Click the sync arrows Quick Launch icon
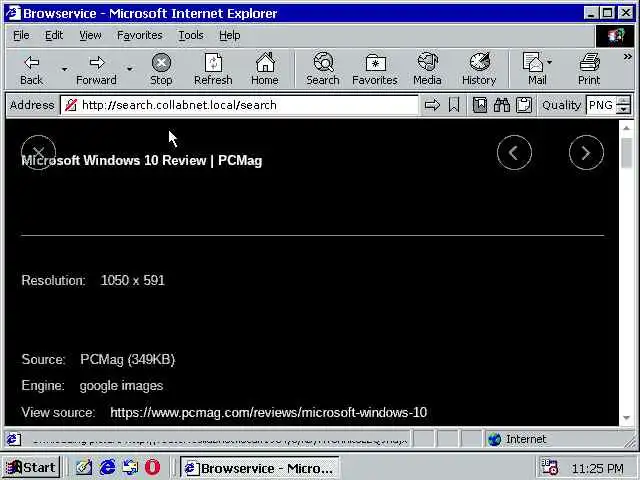The image size is (640, 480). pos(130,467)
